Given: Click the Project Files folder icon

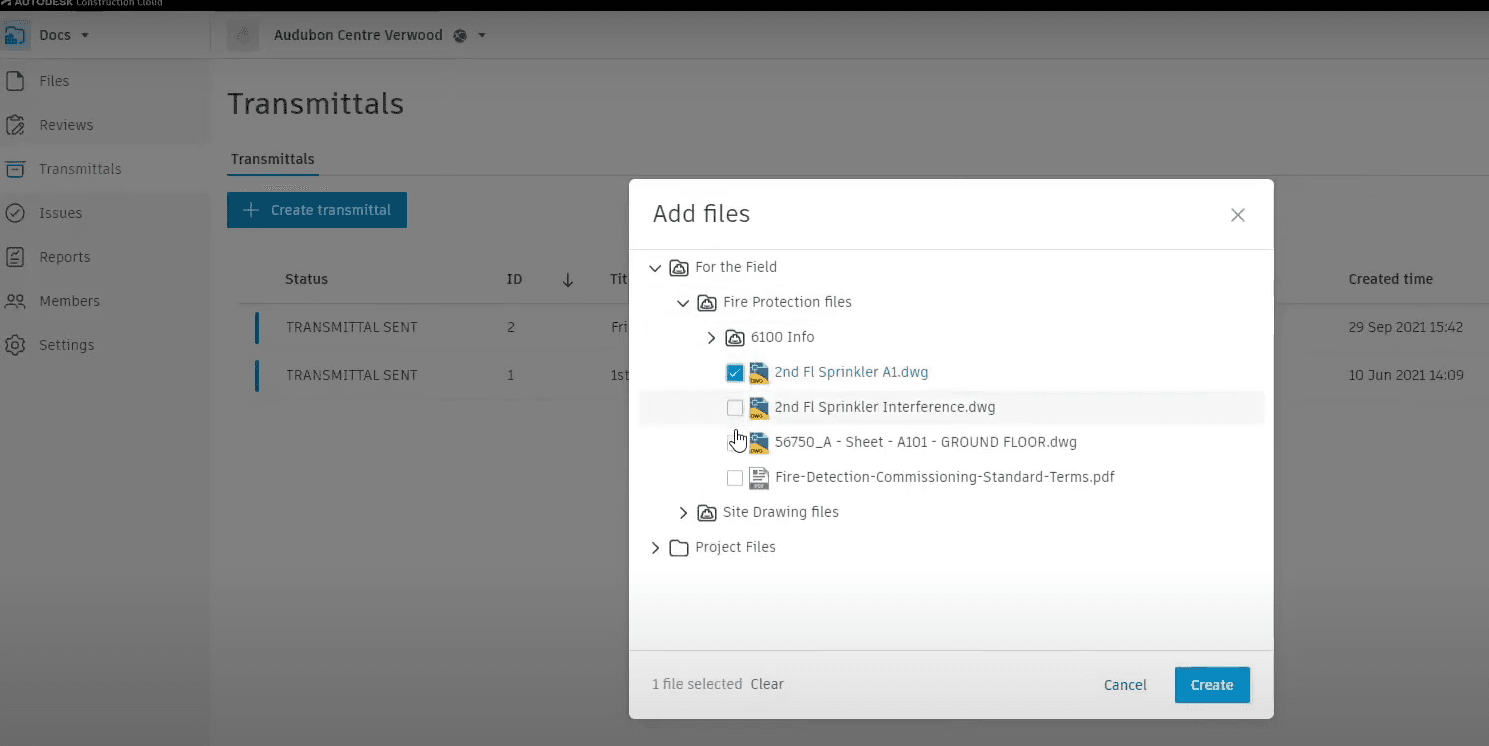Looking at the screenshot, I should [x=679, y=548].
